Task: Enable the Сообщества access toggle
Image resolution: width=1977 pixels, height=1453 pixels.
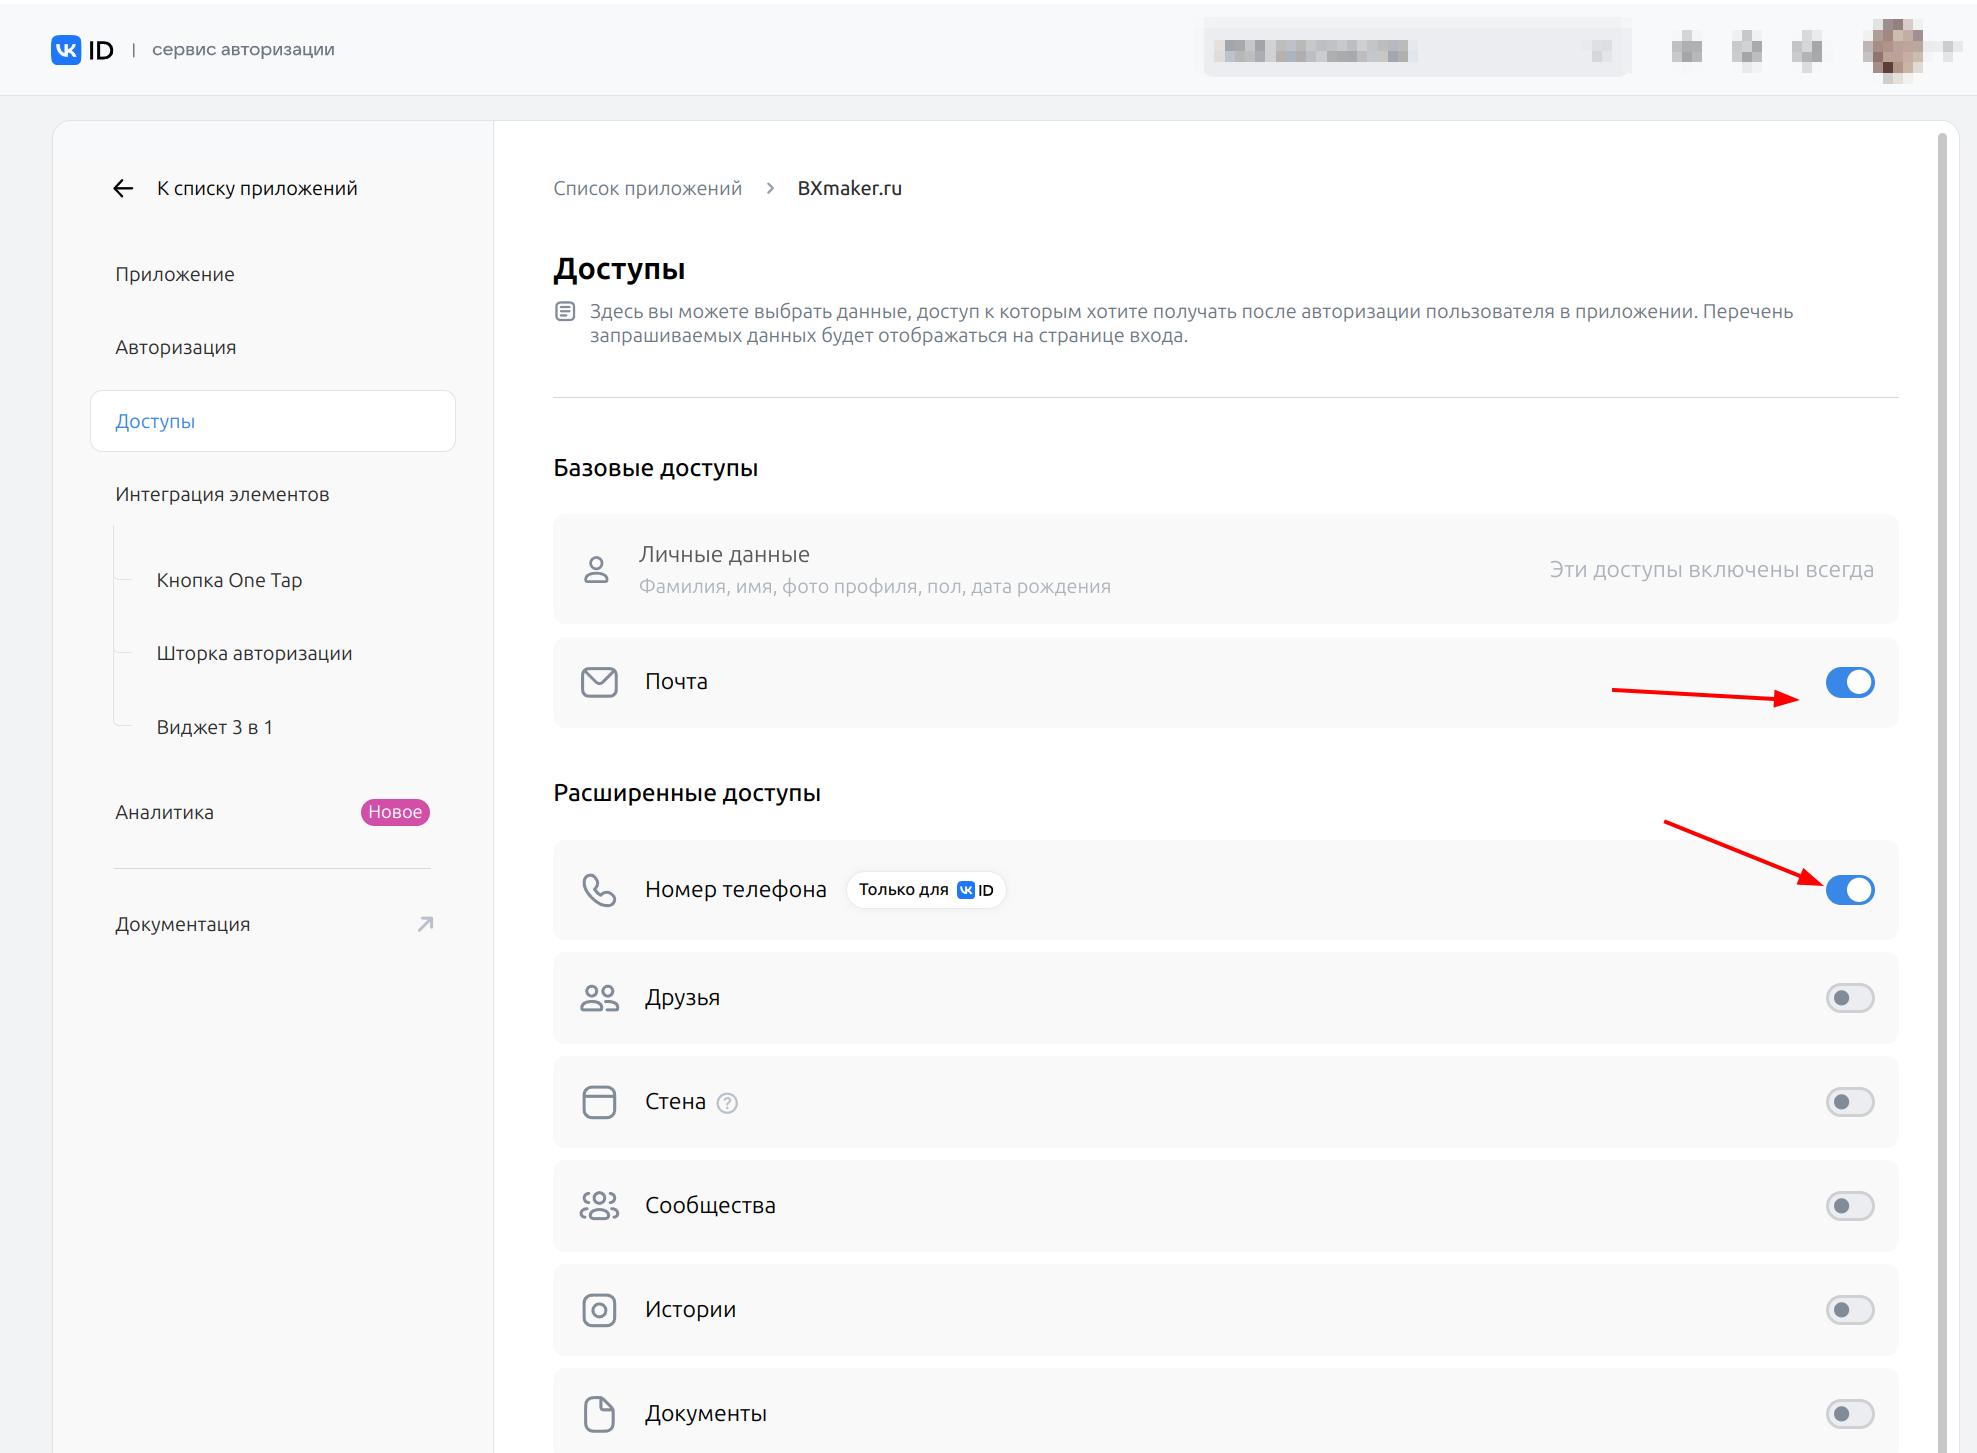Action: click(x=1850, y=1206)
